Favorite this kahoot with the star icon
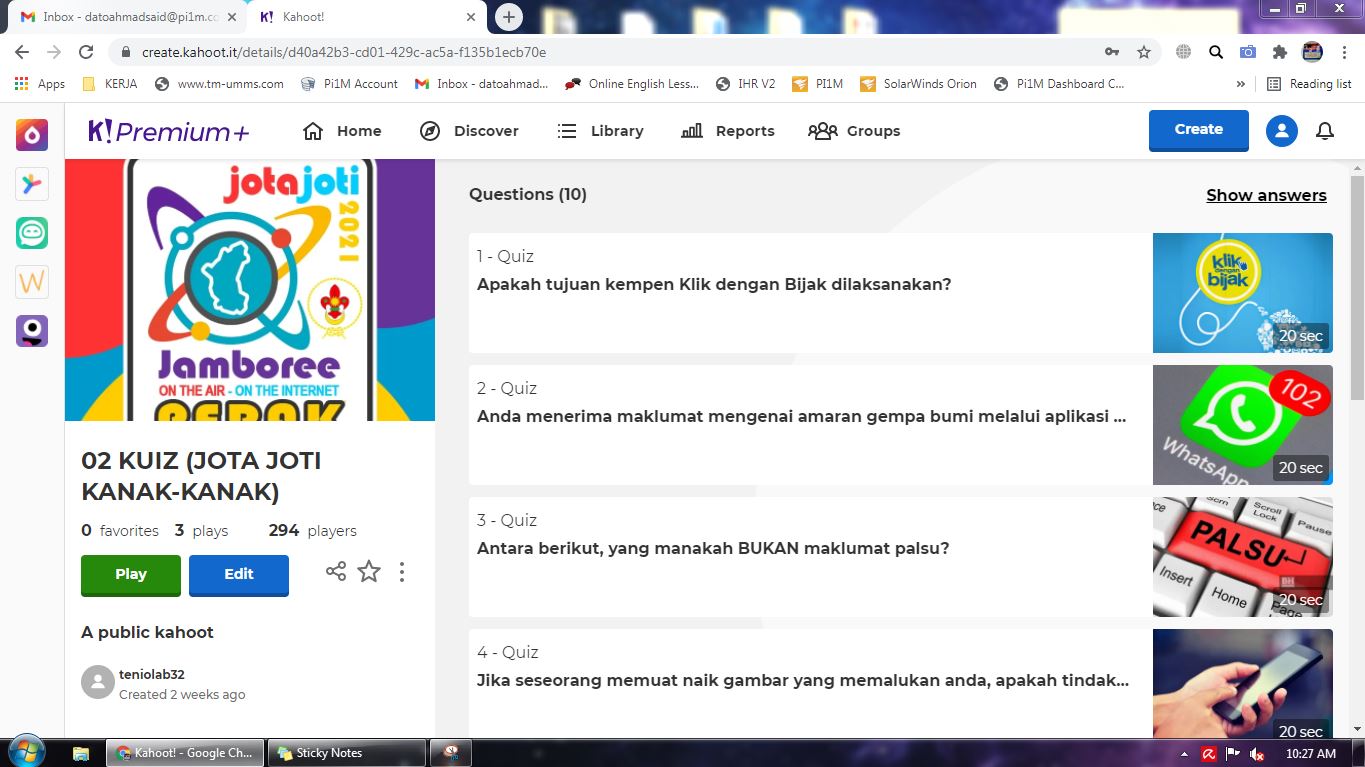1365x767 pixels. pyautogui.click(x=369, y=572)
